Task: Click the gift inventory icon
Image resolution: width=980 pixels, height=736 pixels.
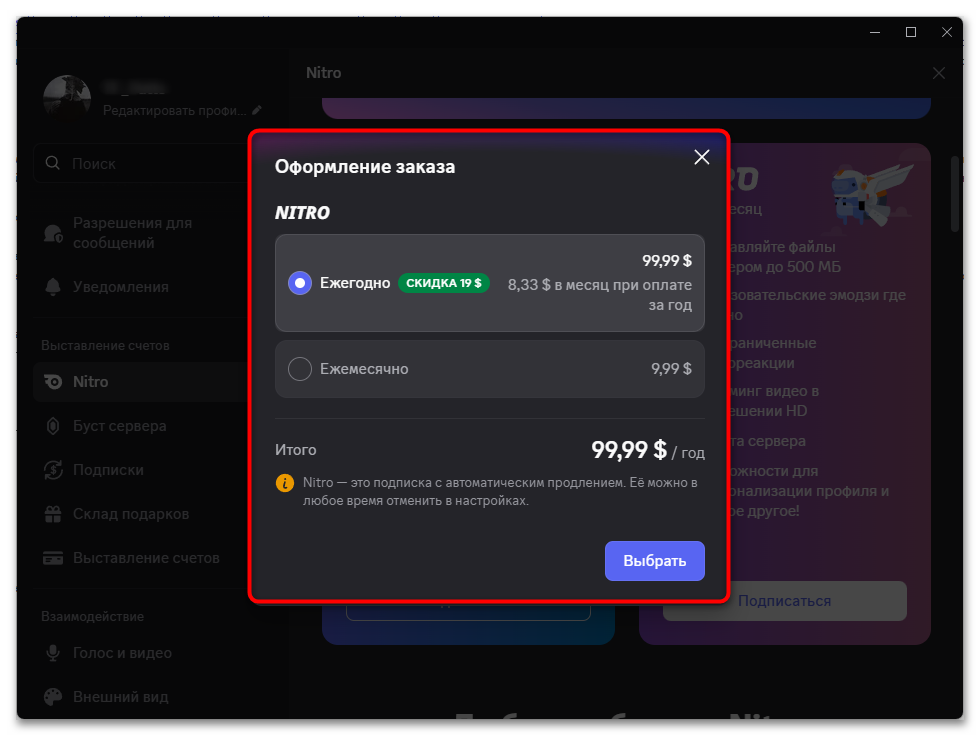Action: point(53,514)
